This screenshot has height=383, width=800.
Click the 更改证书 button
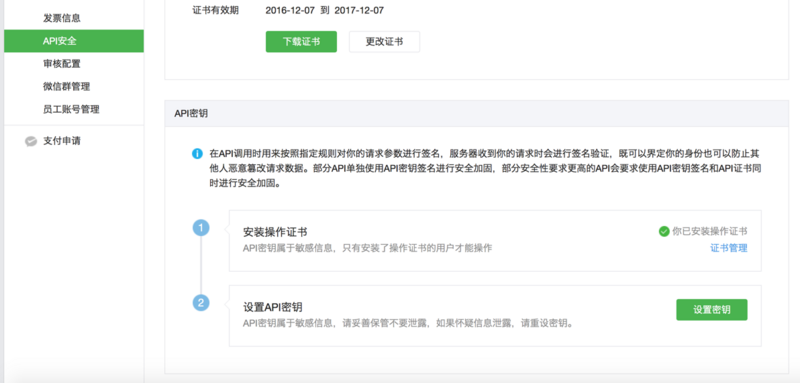tap(384, 42)
